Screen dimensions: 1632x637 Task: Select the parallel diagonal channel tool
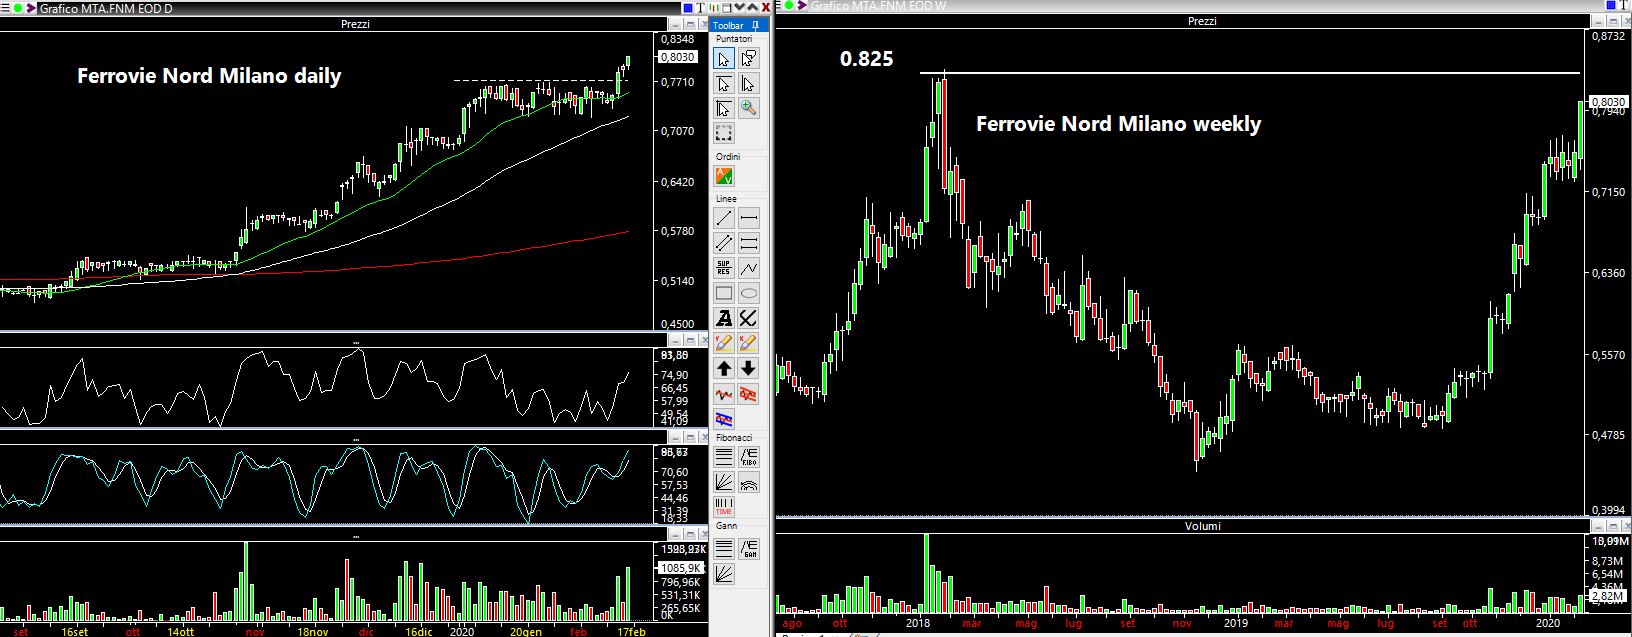pos(724,243)
